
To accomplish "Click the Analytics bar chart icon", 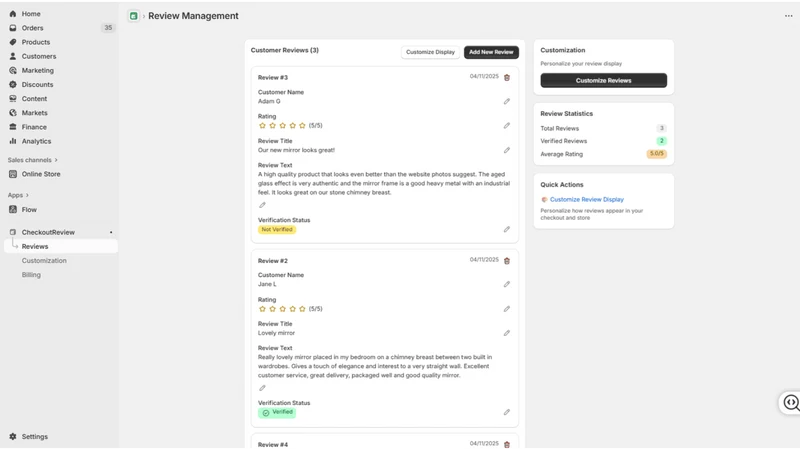I will (13, 141).
